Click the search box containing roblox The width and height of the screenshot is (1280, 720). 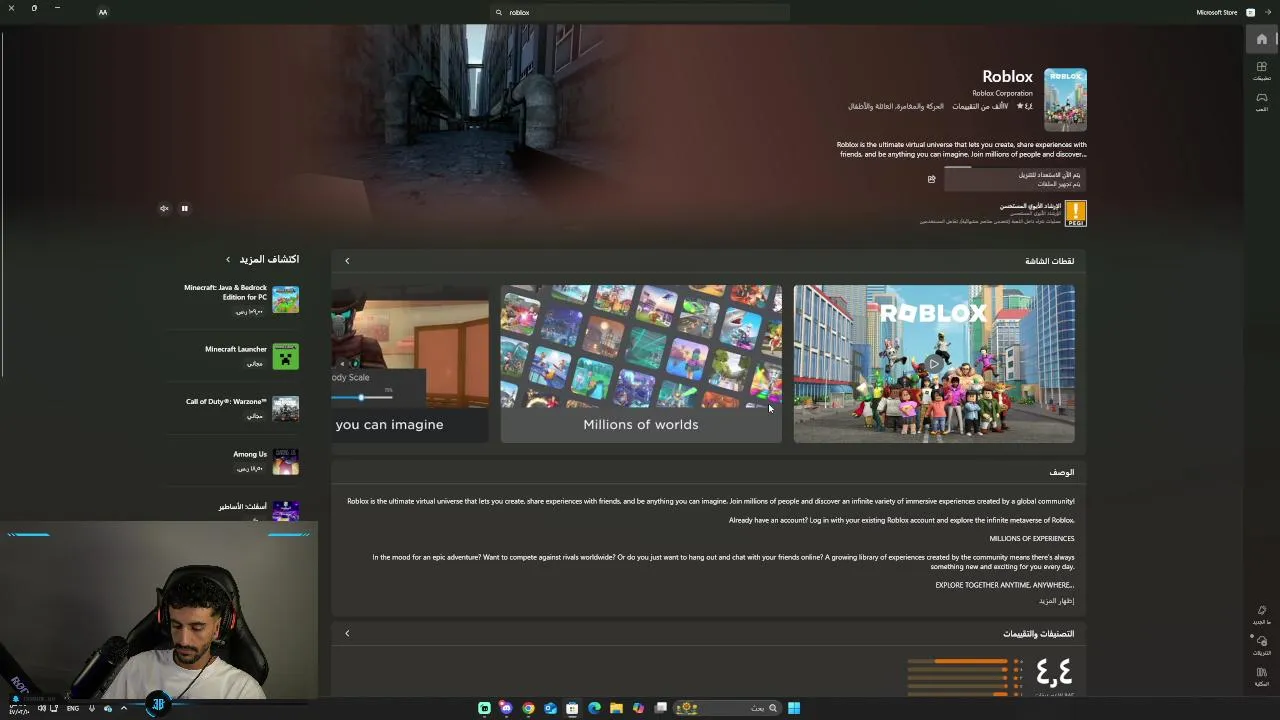click(640, 12)
